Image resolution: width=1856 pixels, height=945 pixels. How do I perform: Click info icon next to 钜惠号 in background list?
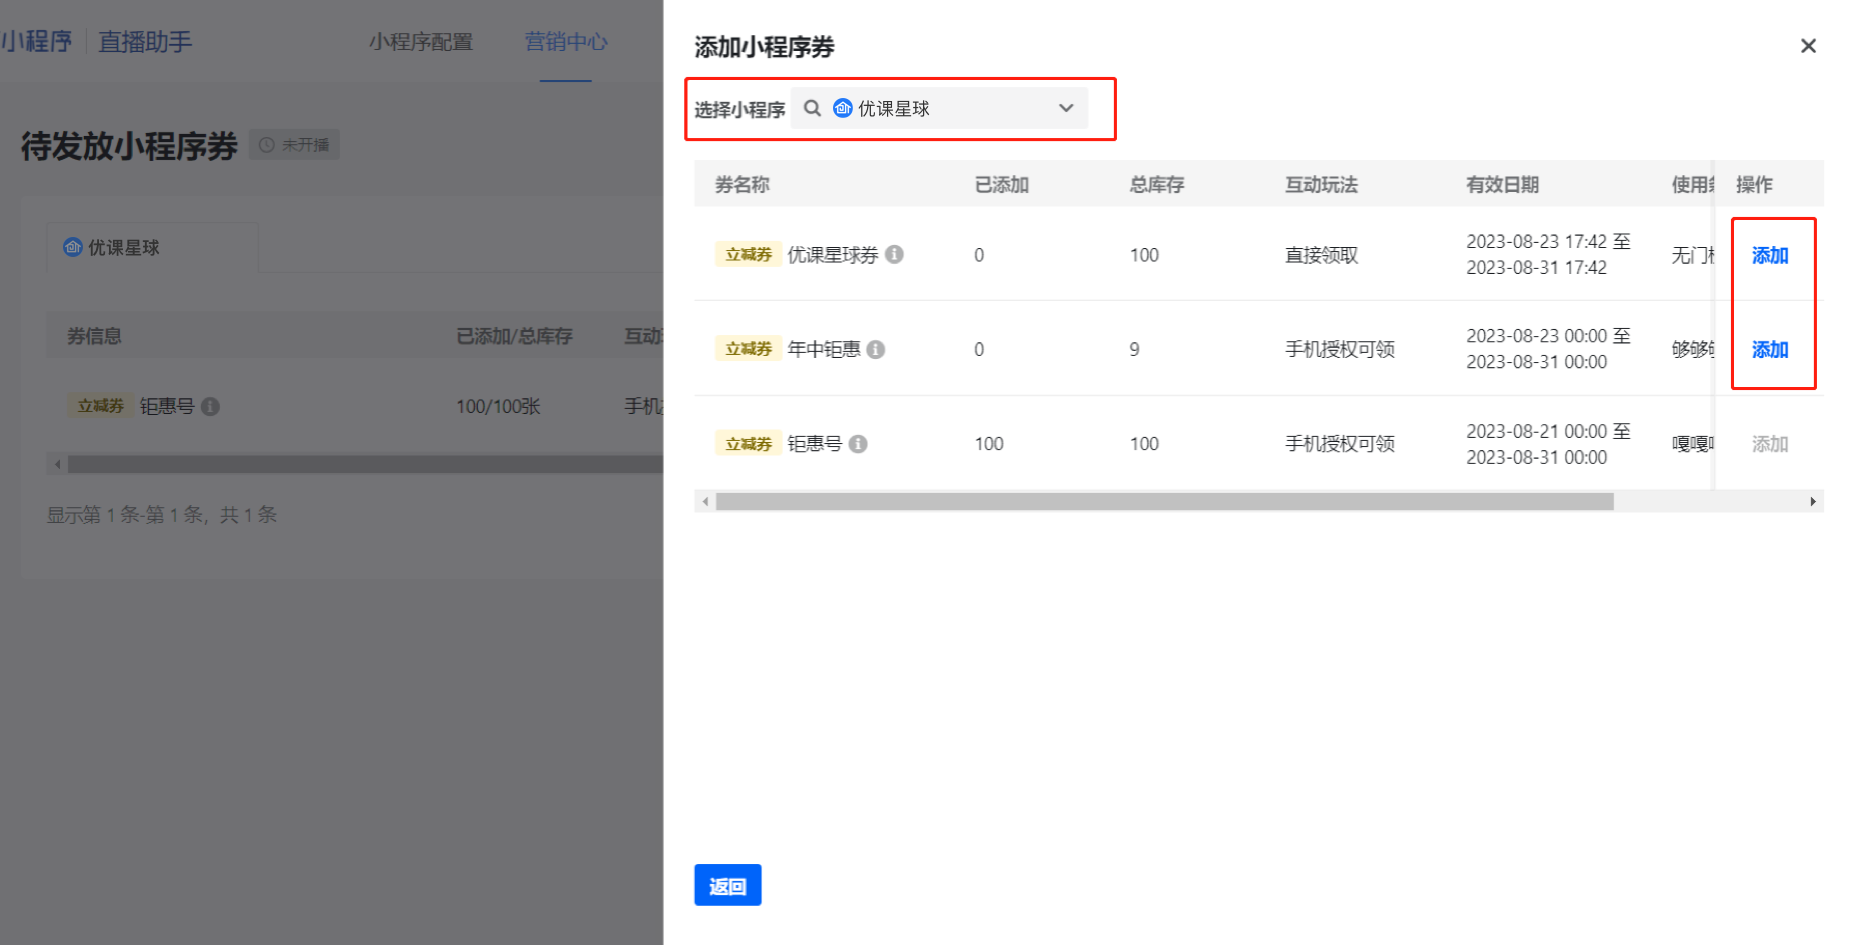[x=210, y=406]
